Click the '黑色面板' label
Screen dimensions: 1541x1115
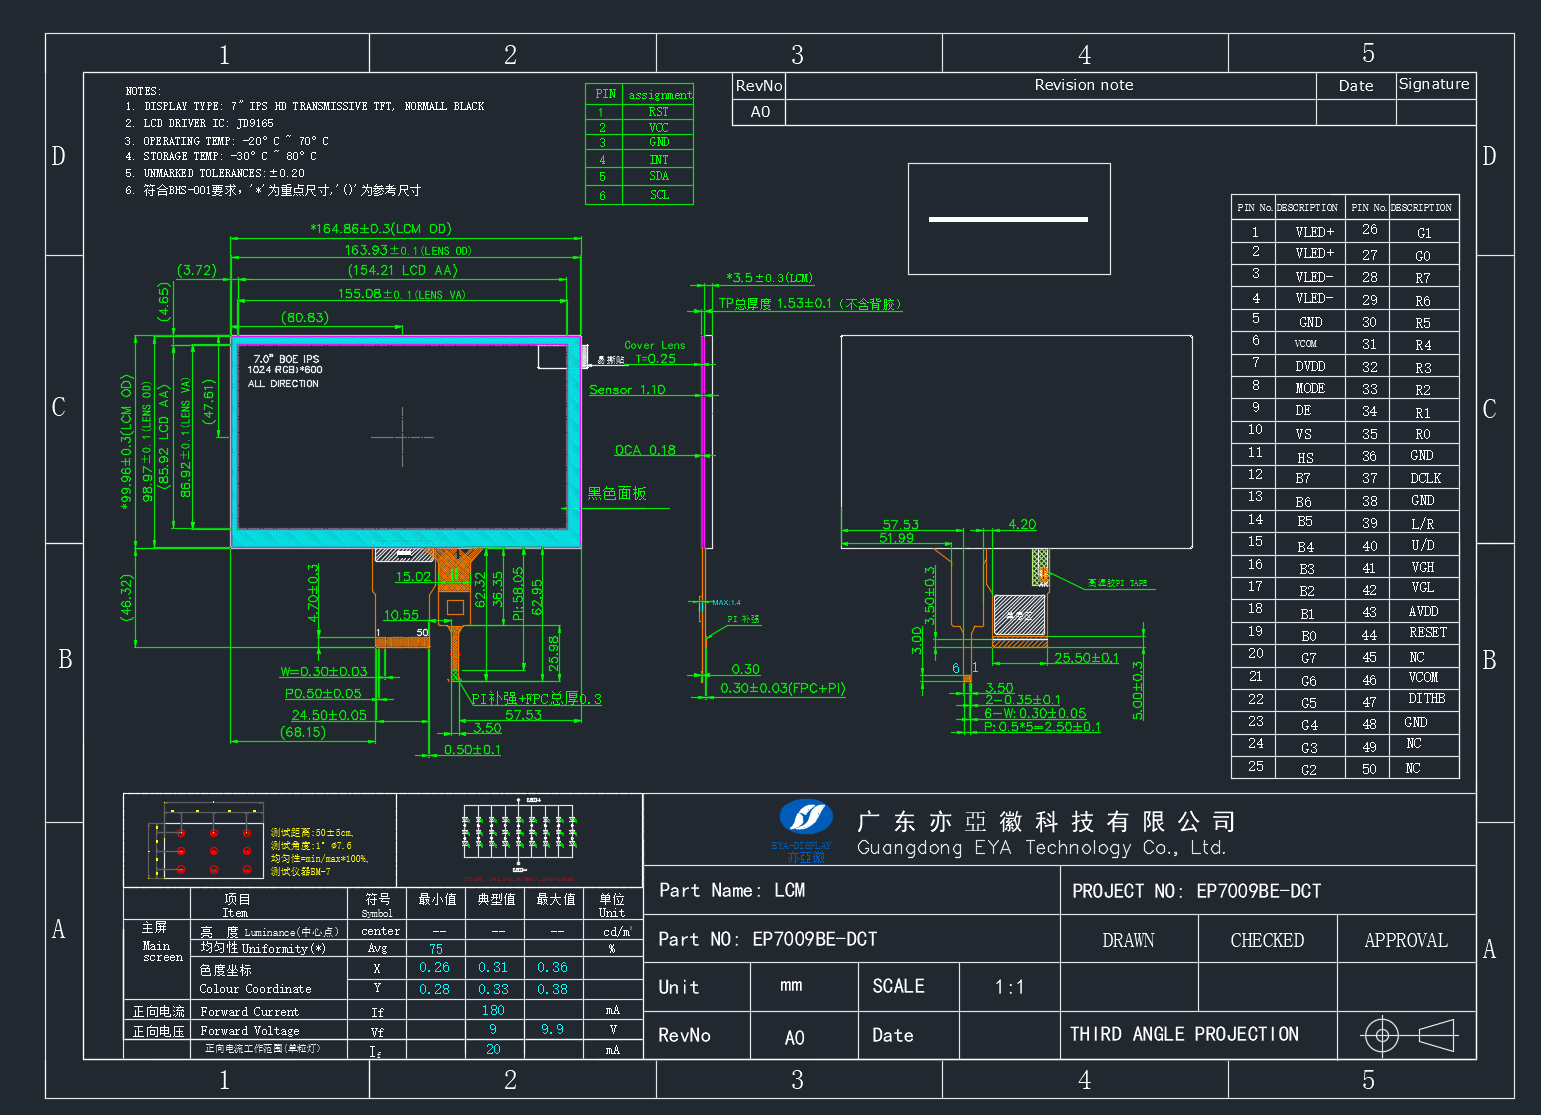pyautogui.click(x=617, y=493)
